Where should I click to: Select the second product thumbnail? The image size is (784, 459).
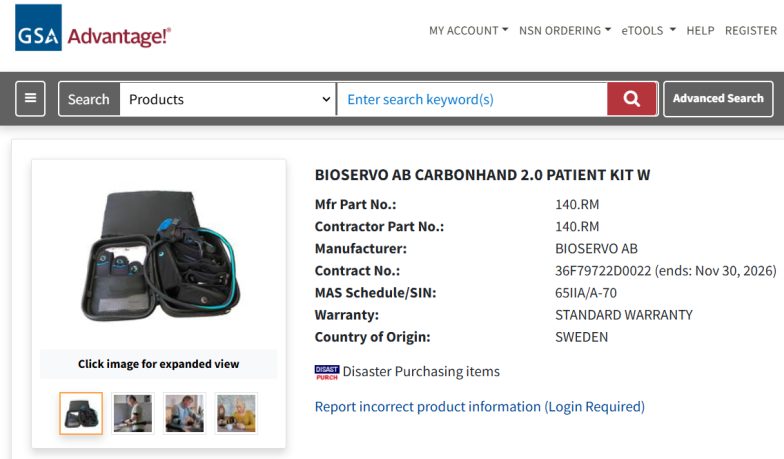[x=133, y=413]
